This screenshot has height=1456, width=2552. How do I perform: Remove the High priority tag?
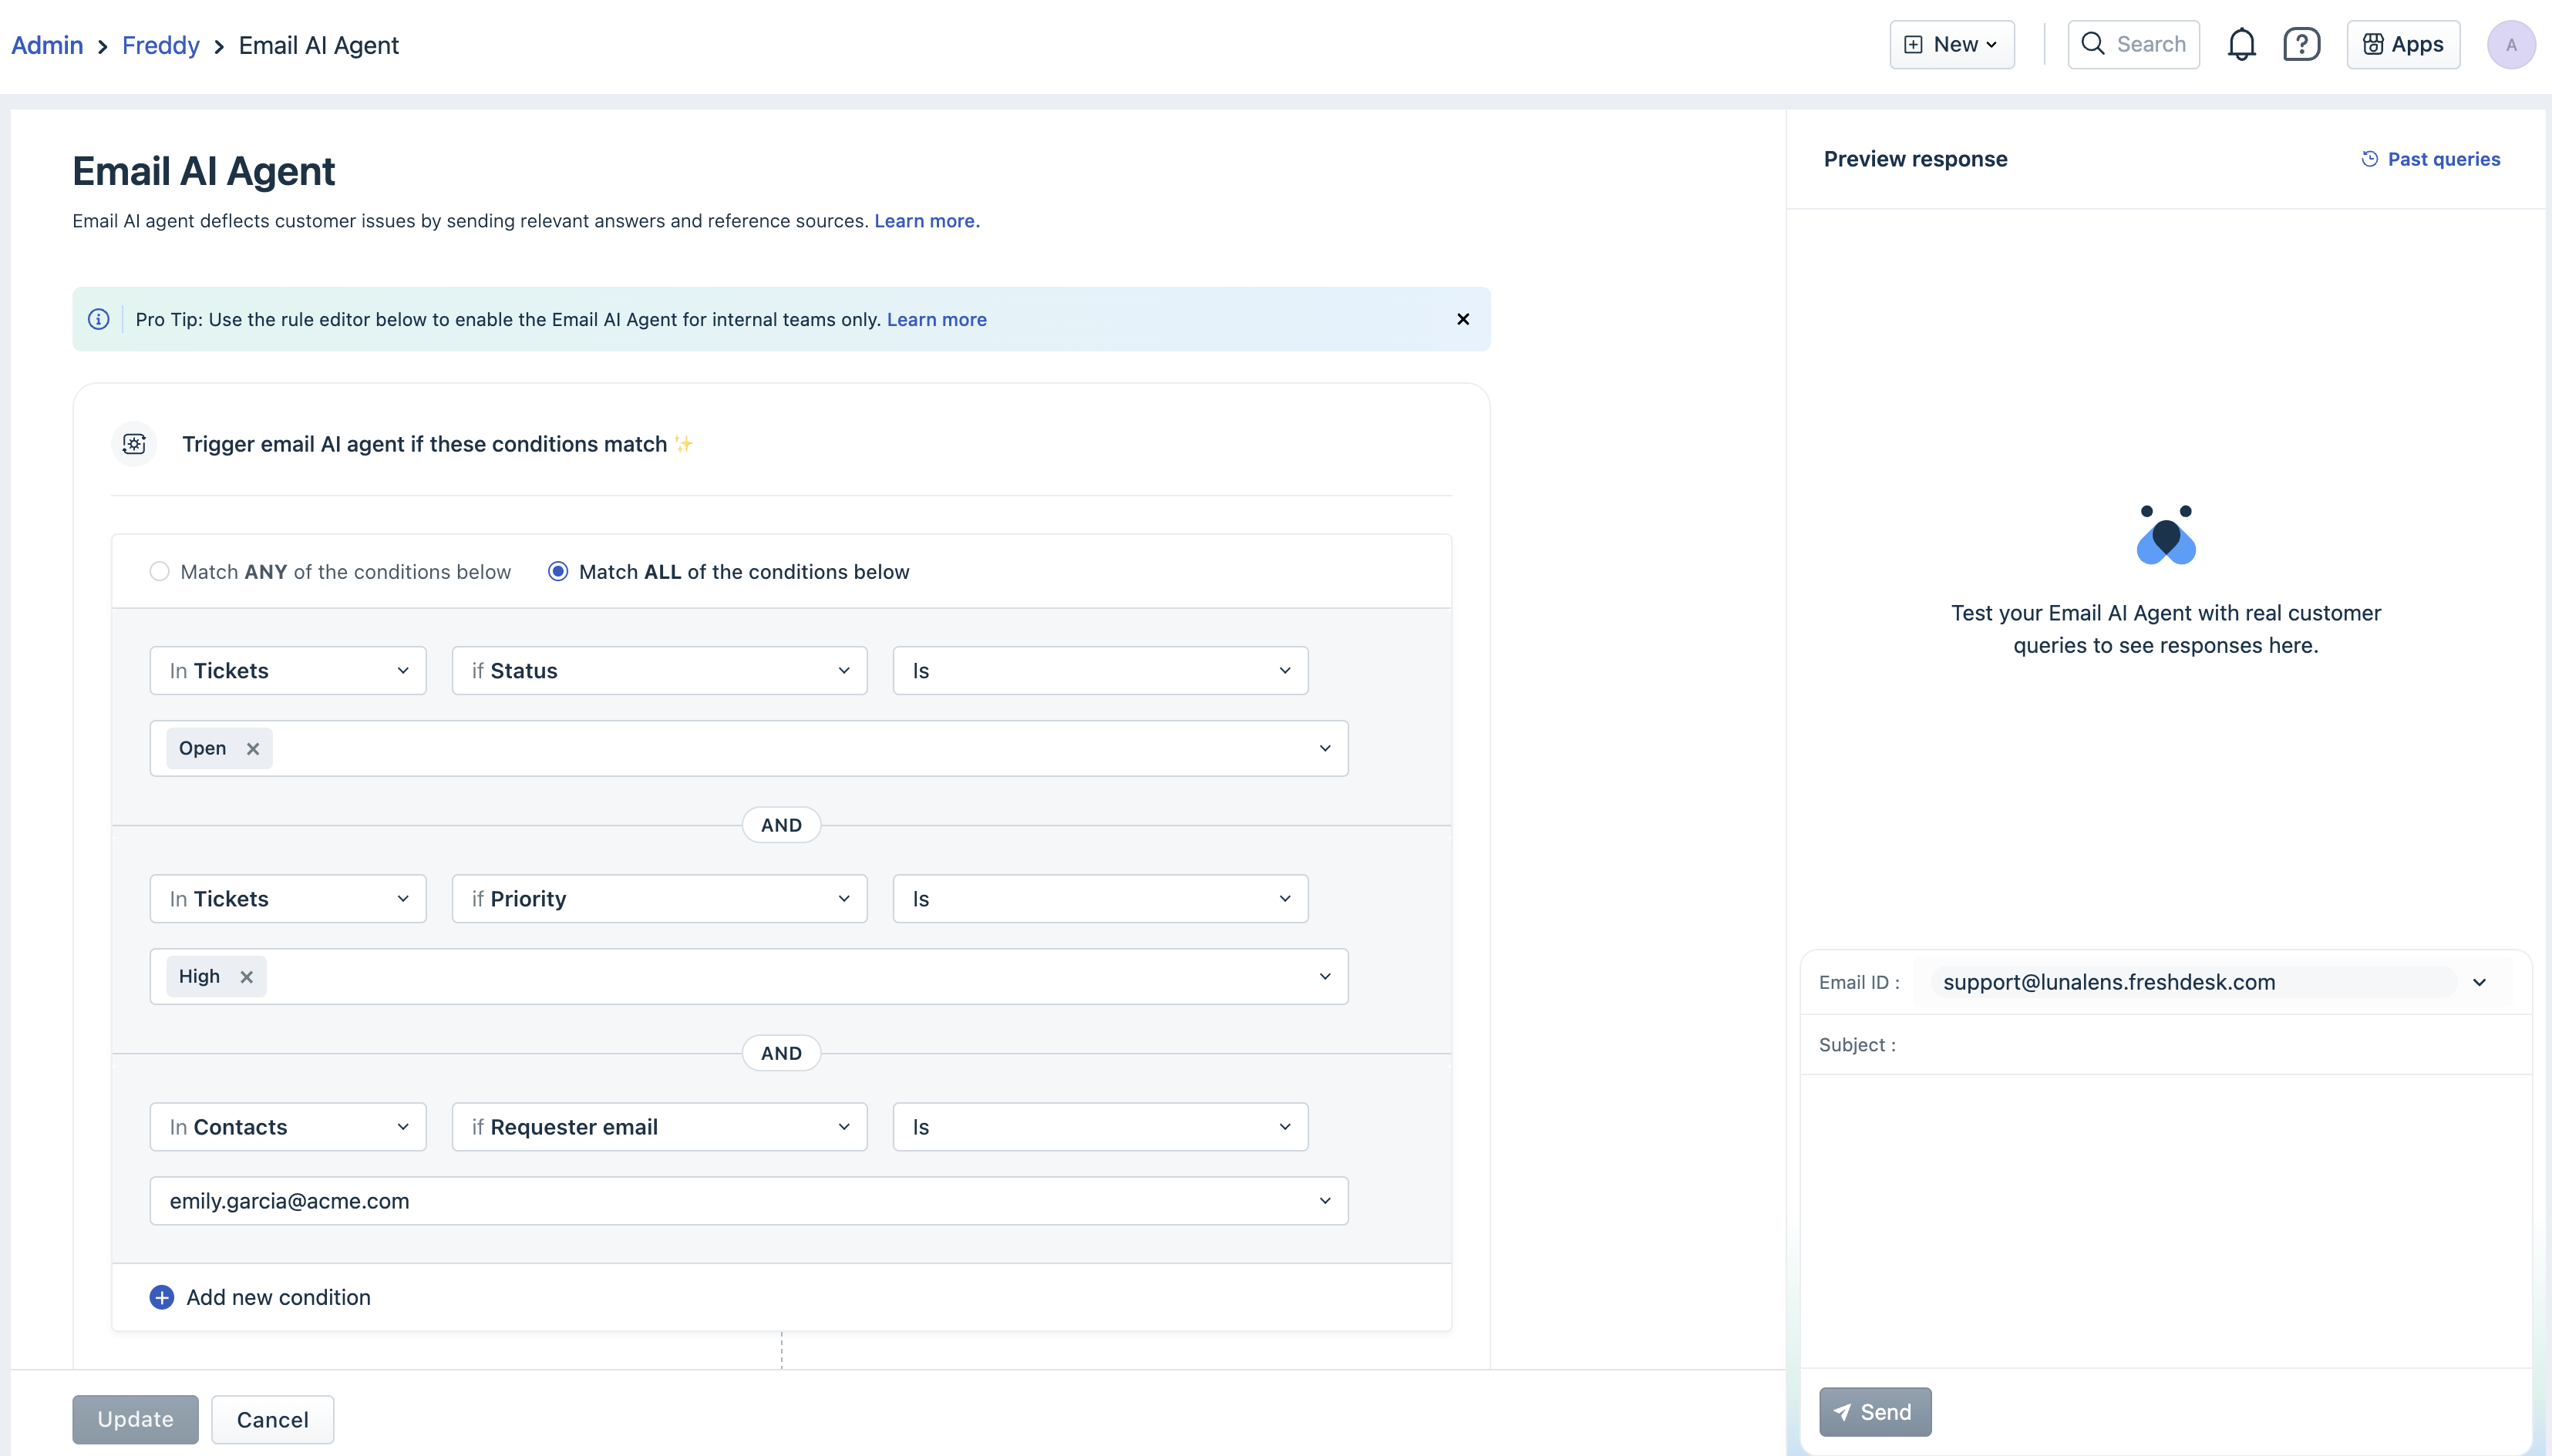(246, 977)
